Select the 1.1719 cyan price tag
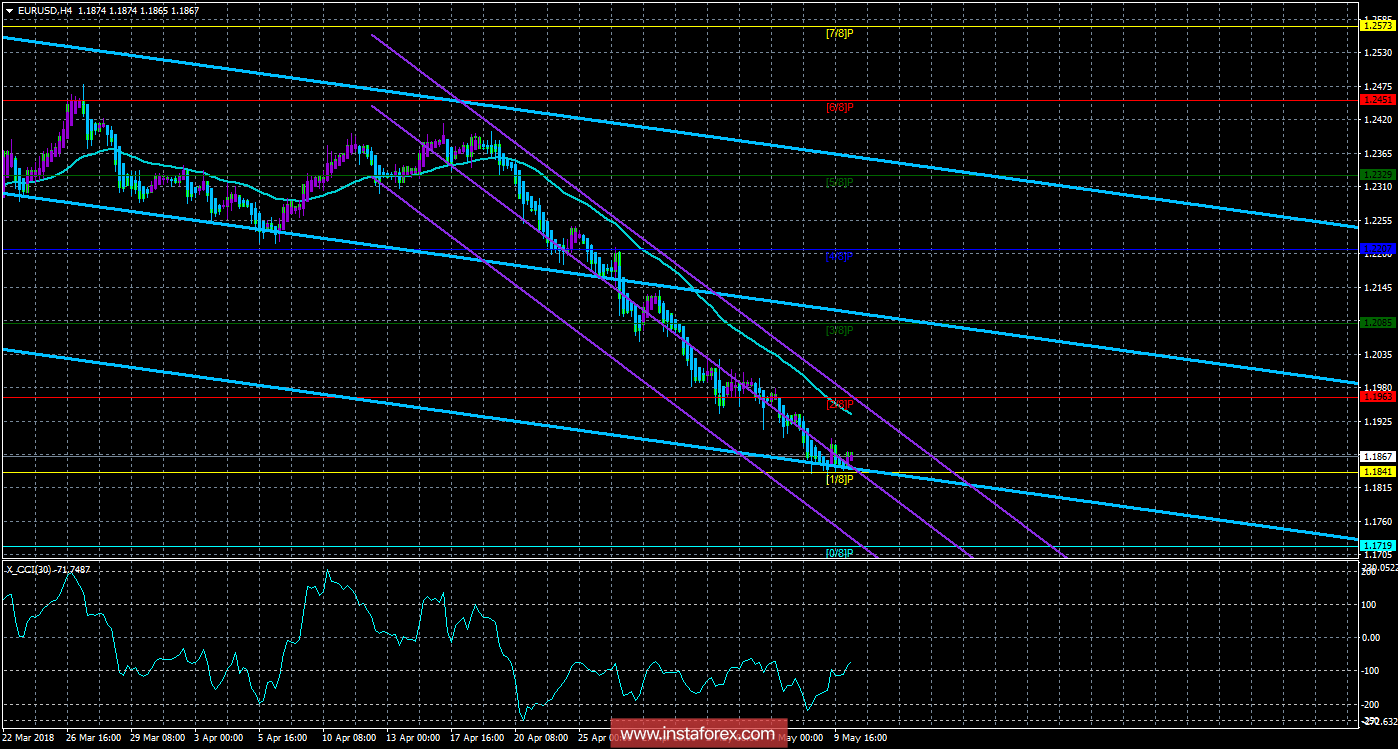 pyautogui.click(x=1376, y=545)
